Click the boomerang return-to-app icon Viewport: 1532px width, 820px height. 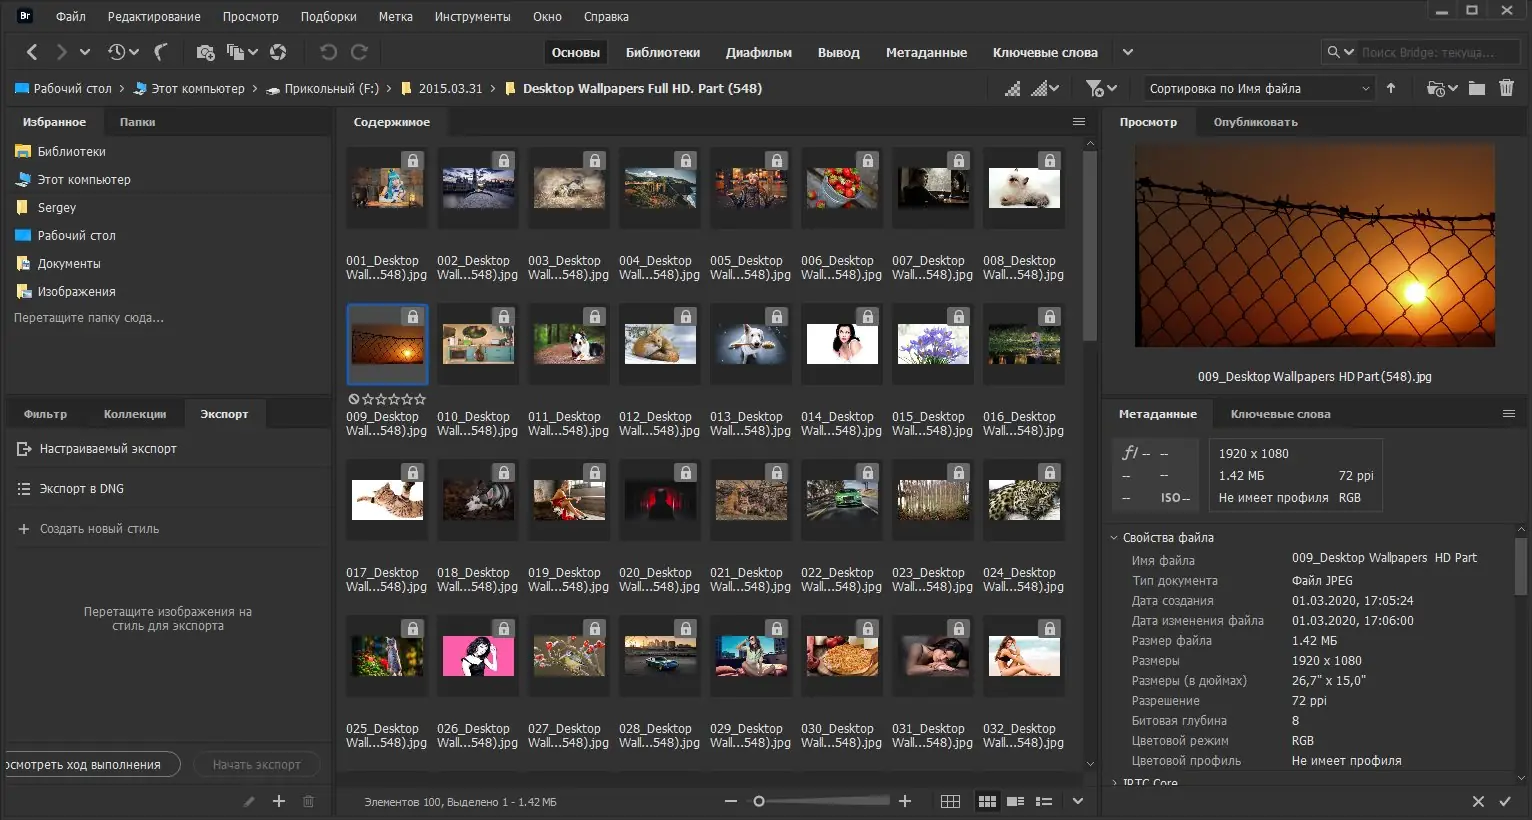click(160, 52)
